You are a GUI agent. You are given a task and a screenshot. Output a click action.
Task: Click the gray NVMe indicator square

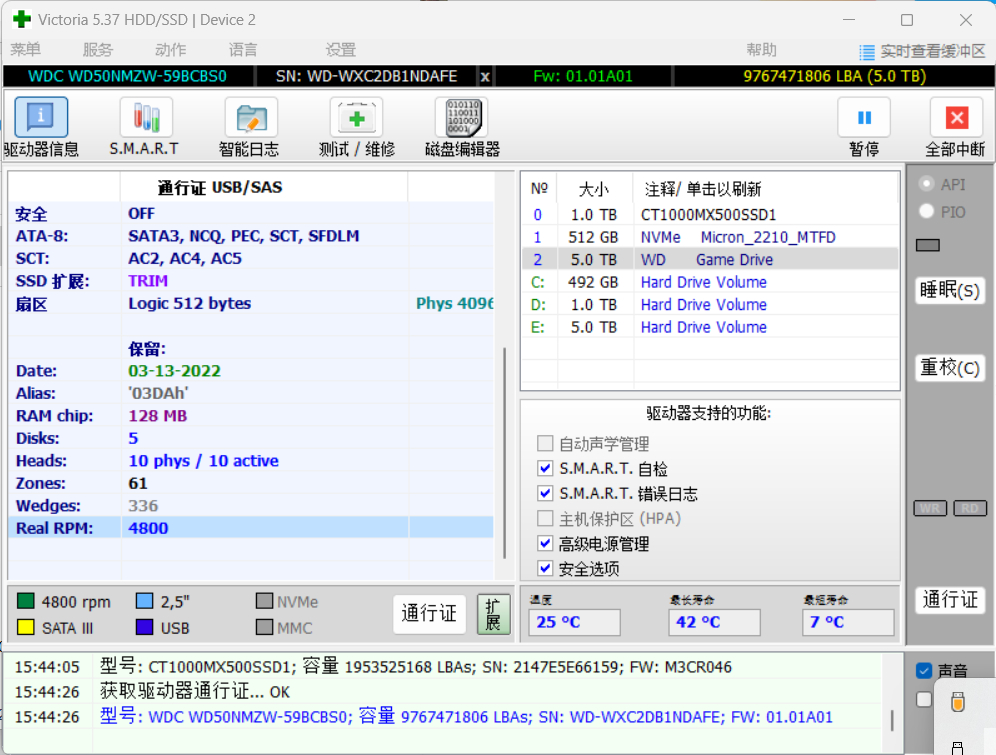point(264,601)
